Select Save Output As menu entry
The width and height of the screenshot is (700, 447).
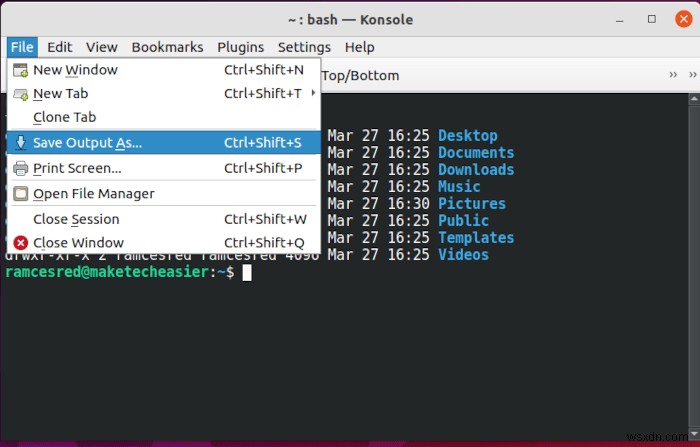(x=164, y=142)
